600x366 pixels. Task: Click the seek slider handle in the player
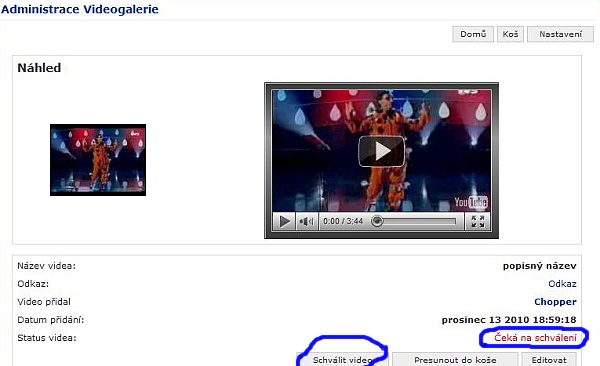[x=377, y=221]
